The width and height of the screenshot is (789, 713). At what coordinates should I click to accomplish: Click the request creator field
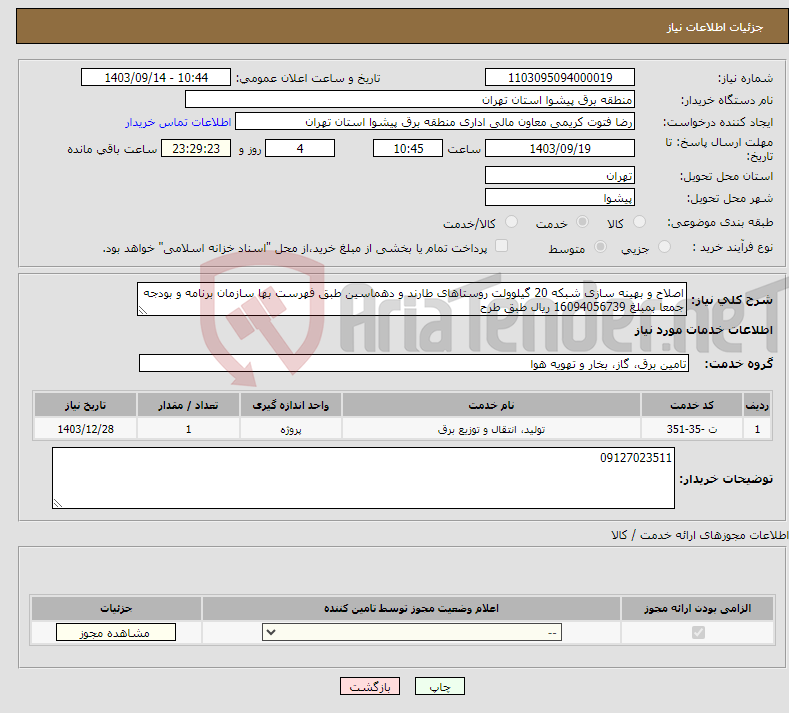tap(435, 121)
